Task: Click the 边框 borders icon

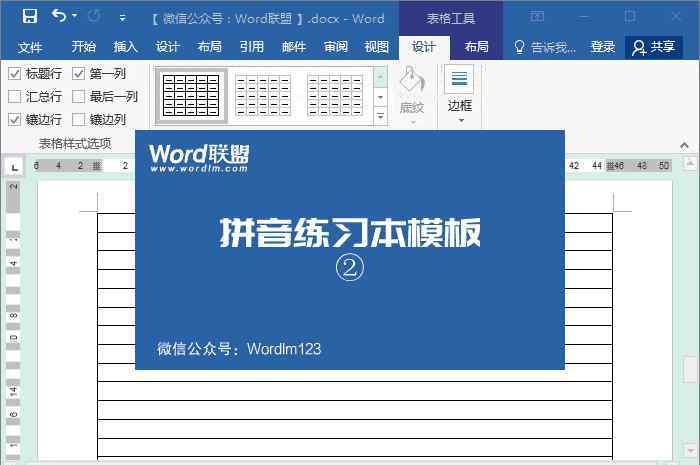Action: point(459,79)
